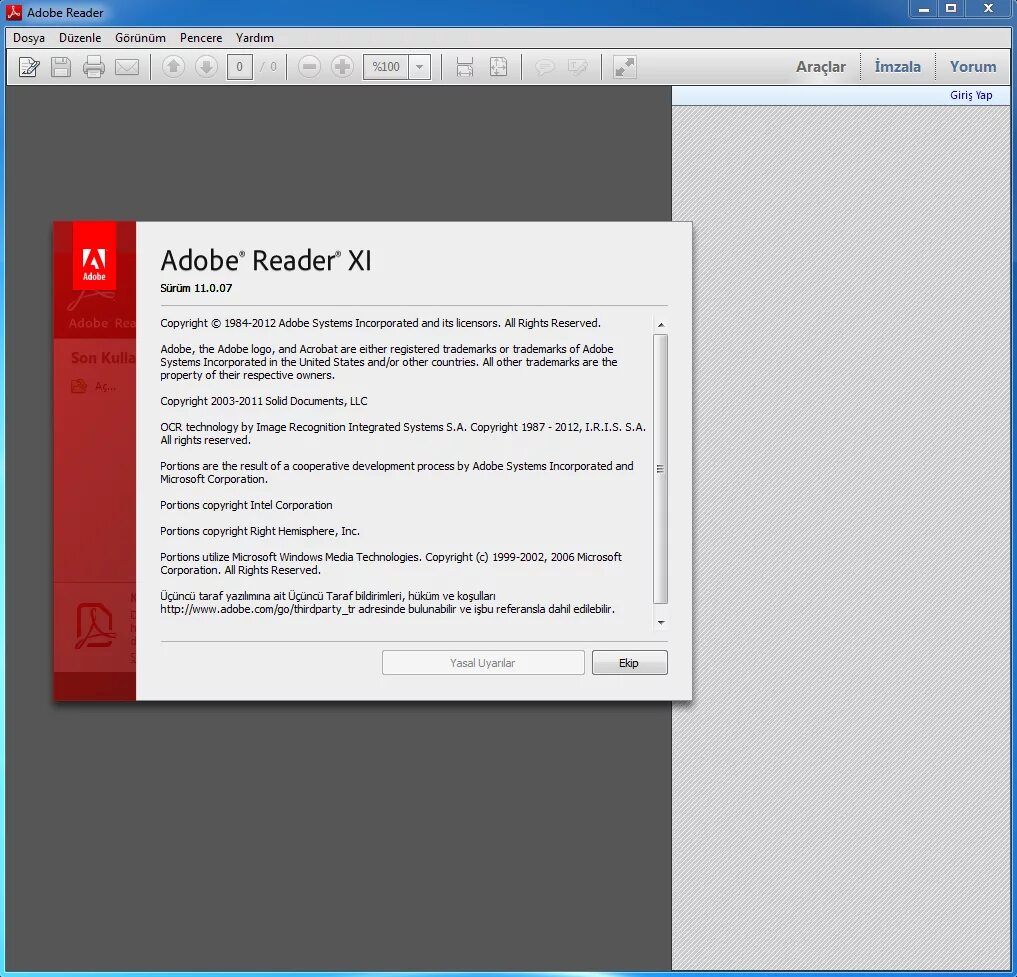
Task: Click the Send email envelope icon
Action: 127,67
